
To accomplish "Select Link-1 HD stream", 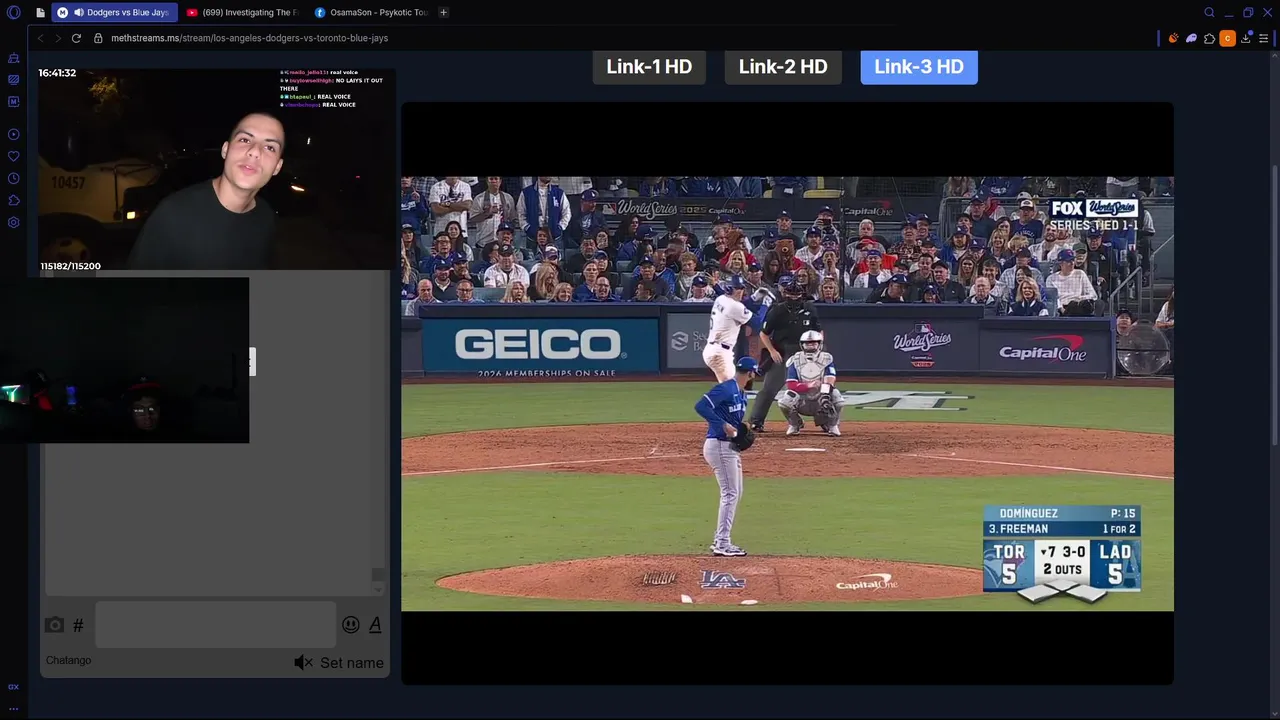I will point(649,67).
